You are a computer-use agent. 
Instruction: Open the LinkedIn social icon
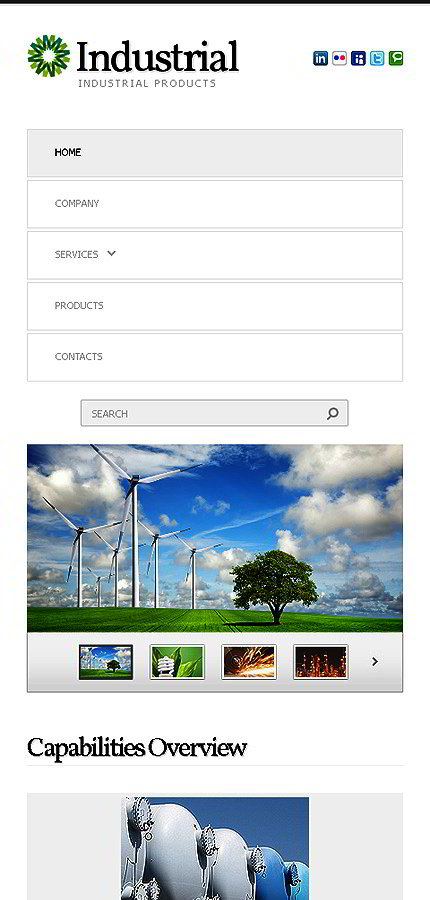click(x=320, y=58)
